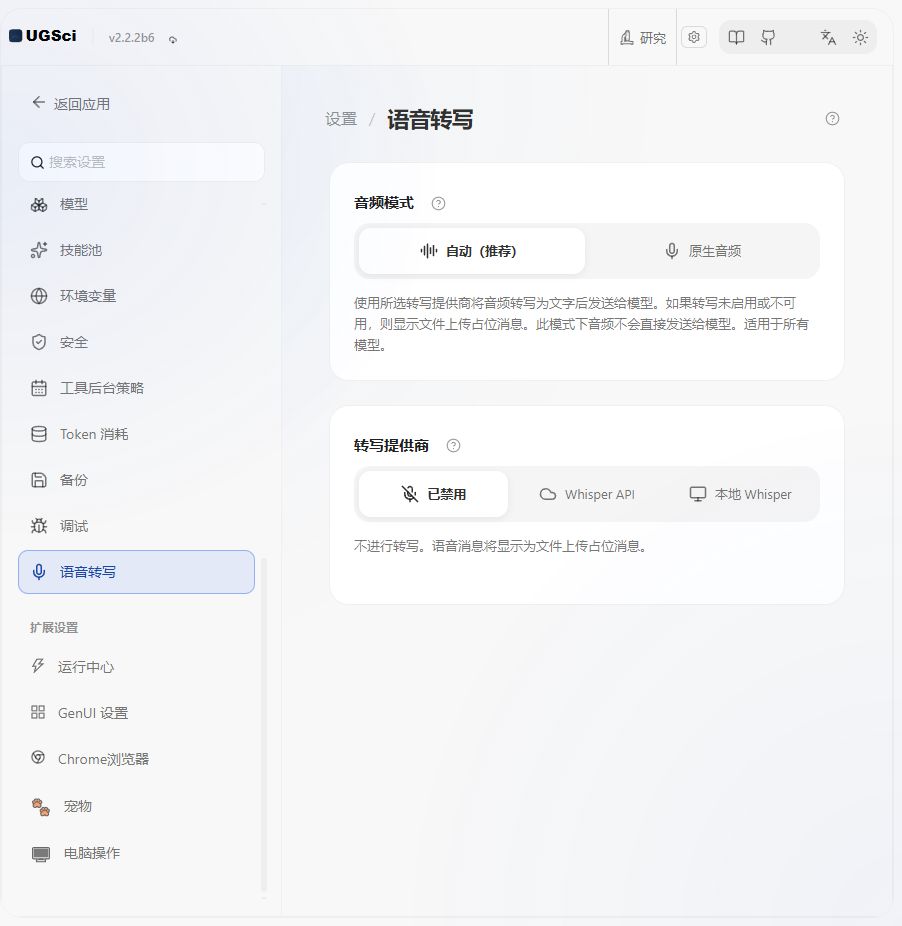
Task: Click the 扩展设置 section header
Action: point(54,628)
